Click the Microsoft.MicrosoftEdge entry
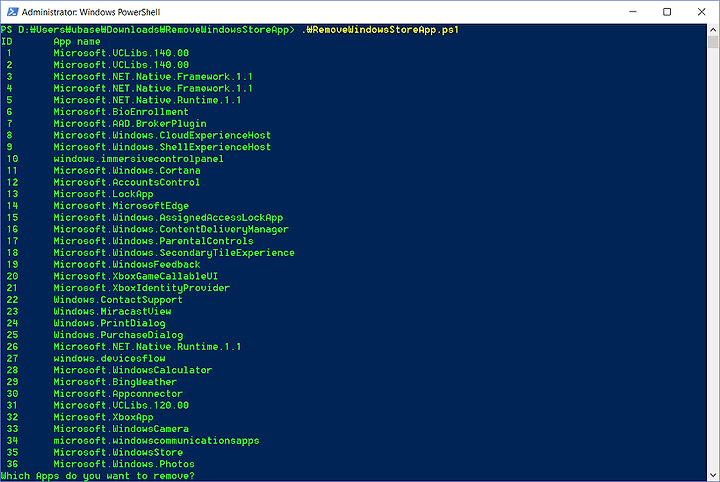Viewport: 720px width, 482px height. tap(121, 206)
